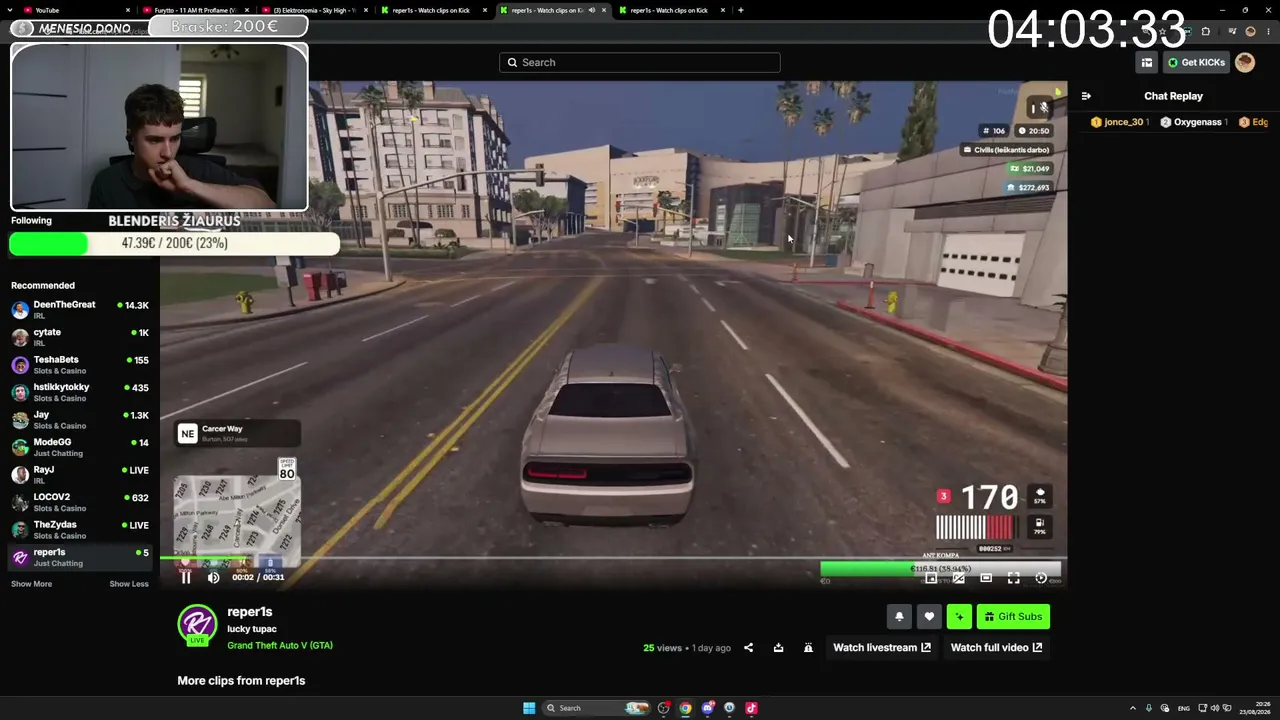1280x720 pixels.
Task: Open Watch full video link
Action: 996,648
